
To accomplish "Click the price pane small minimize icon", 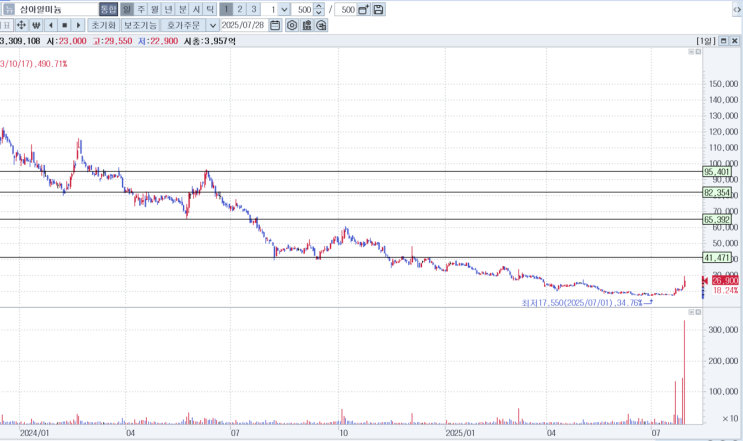I will 691,51.
